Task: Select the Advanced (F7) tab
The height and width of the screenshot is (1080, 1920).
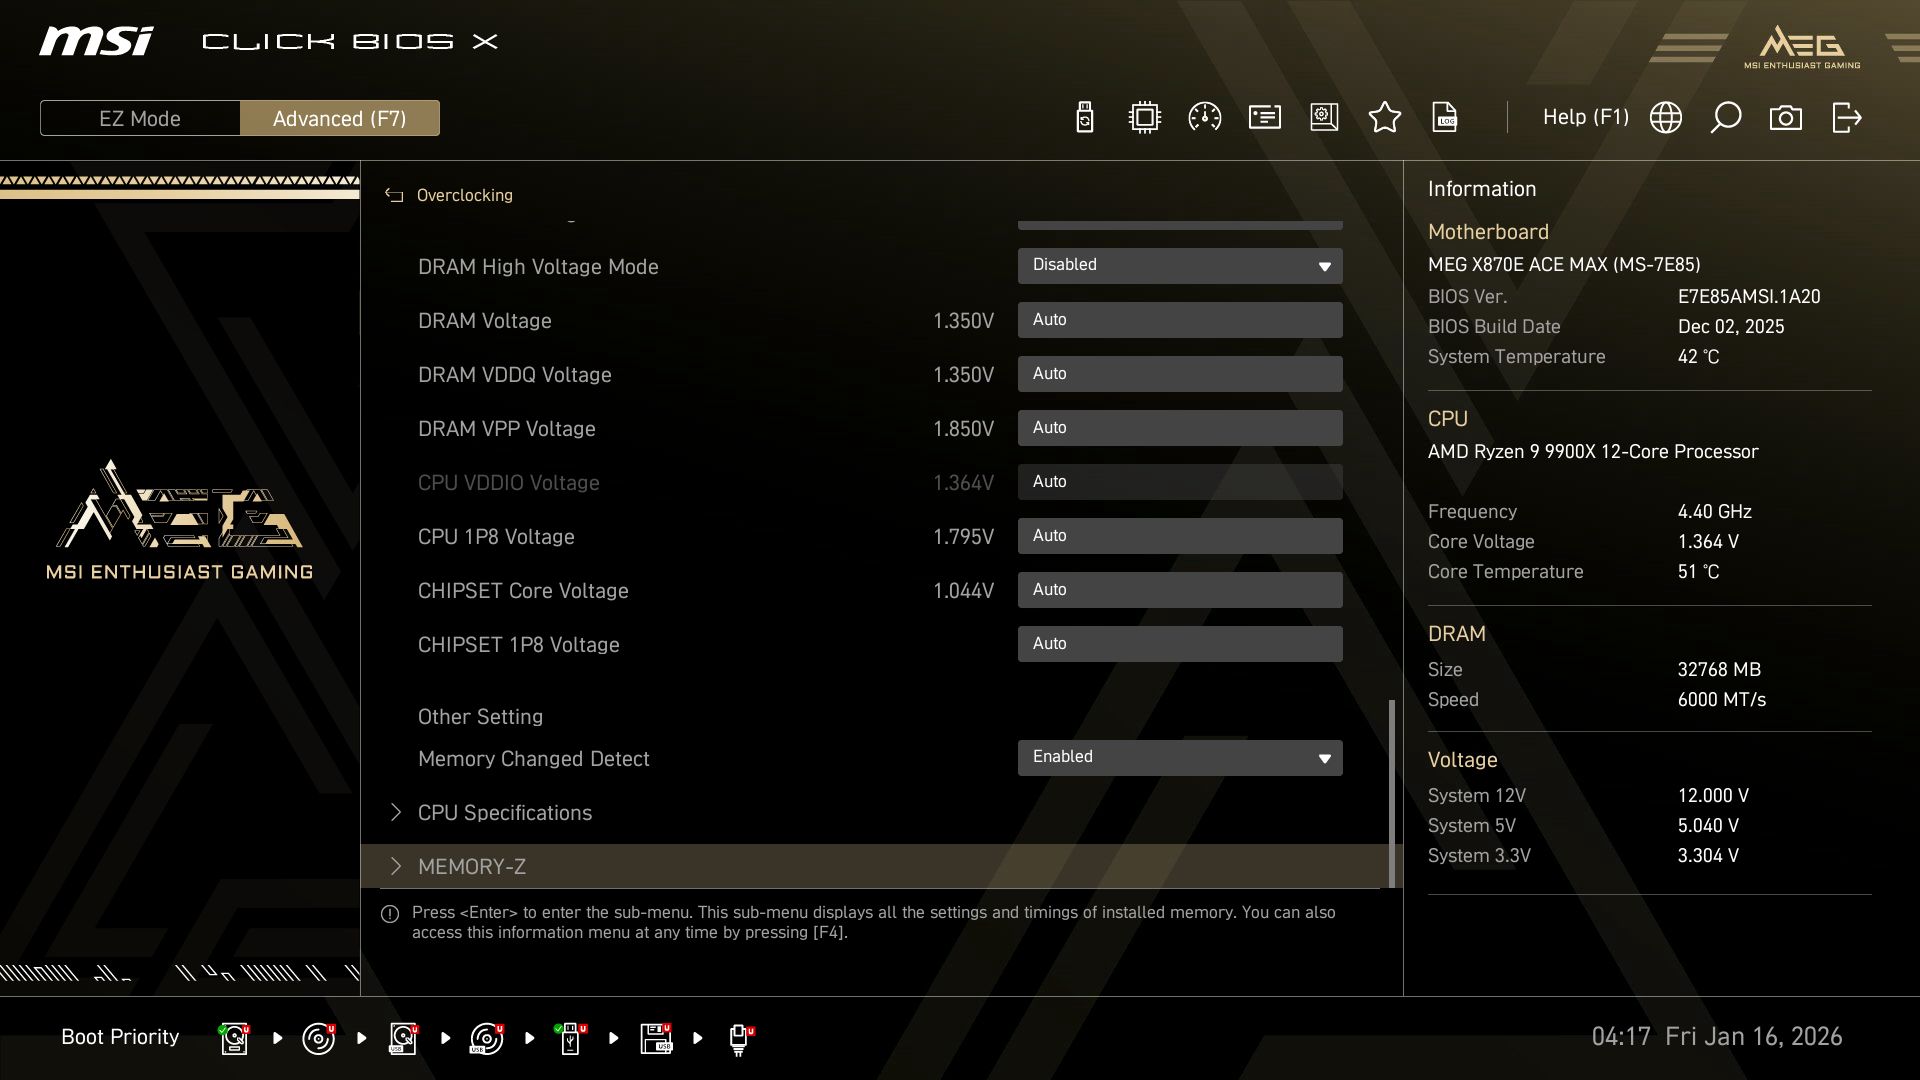Action: pos(340,117)
